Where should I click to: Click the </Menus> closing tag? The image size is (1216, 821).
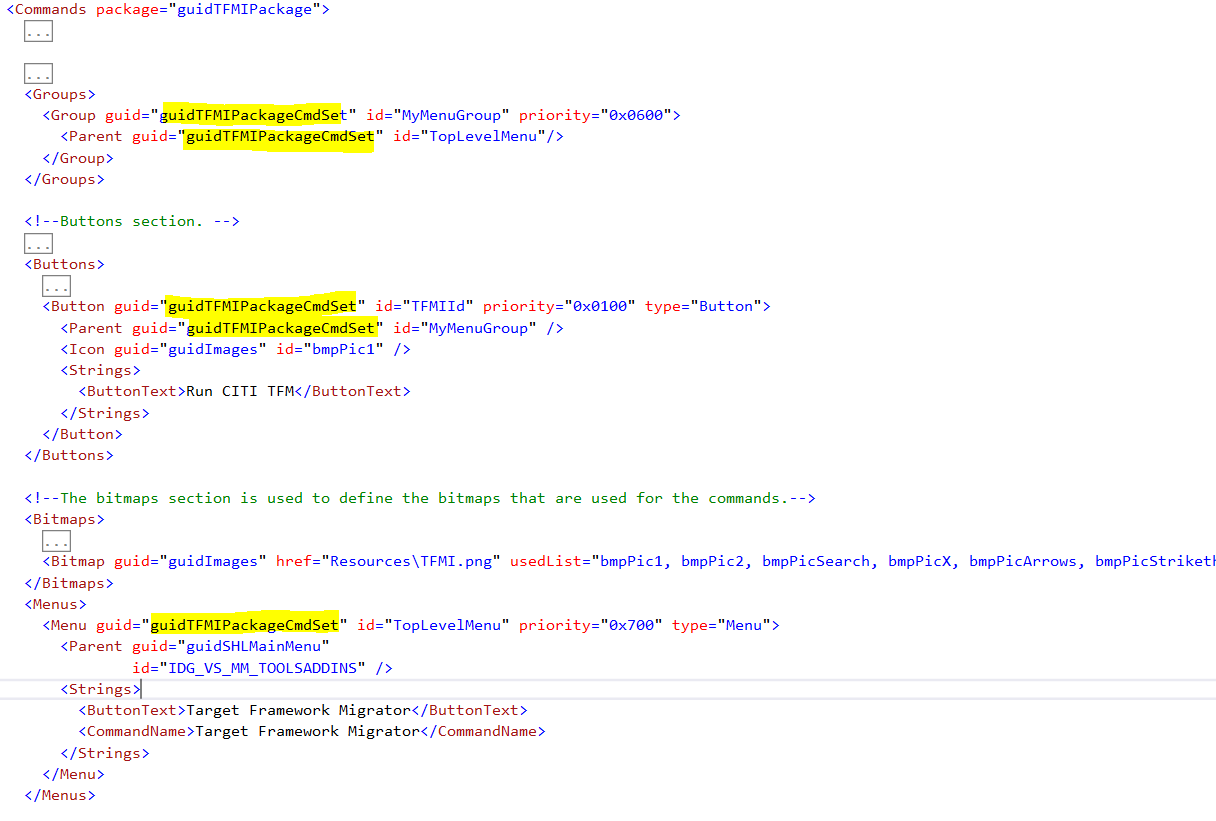click(60, 795)
